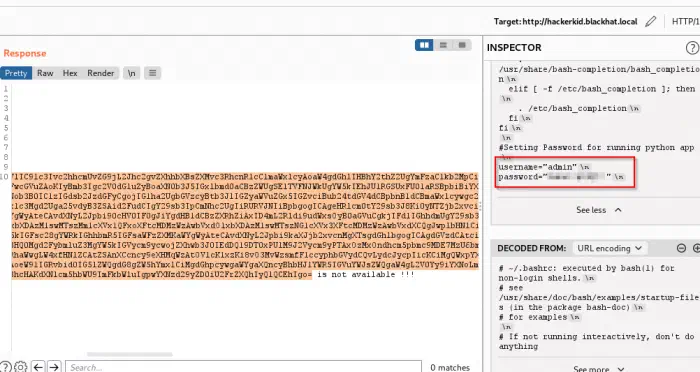Collapse the decoded section with minus icon
The height and width of the screenshot is (372, 700).
pyautogui.click(x=681, y=248)
